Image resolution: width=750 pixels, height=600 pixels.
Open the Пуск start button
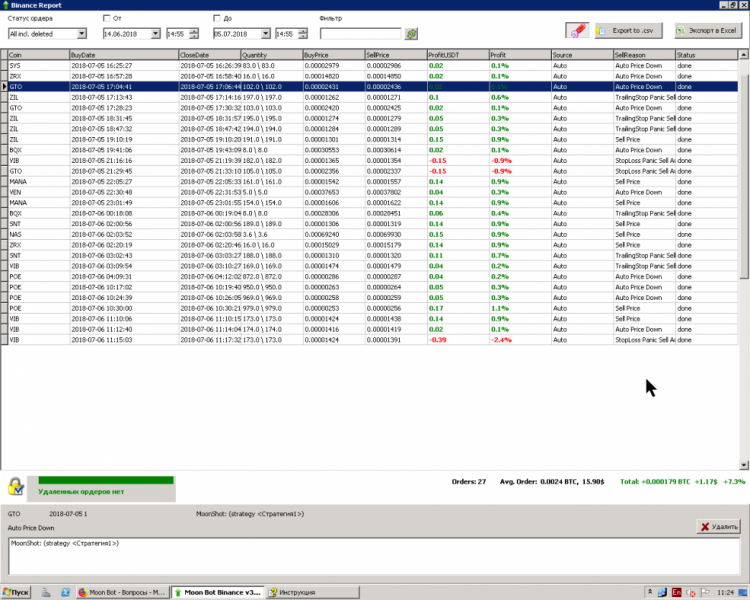tap(16, 592)
